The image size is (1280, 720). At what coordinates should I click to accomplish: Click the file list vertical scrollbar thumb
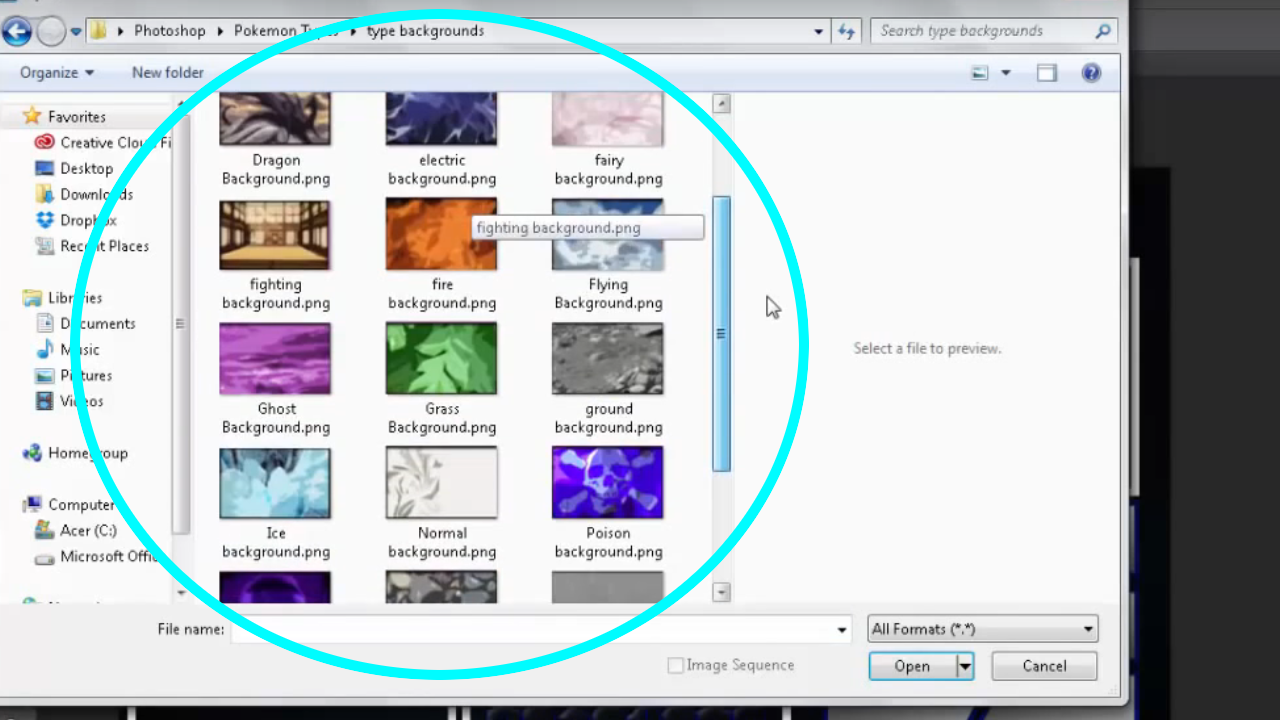(x=721, y=334)
